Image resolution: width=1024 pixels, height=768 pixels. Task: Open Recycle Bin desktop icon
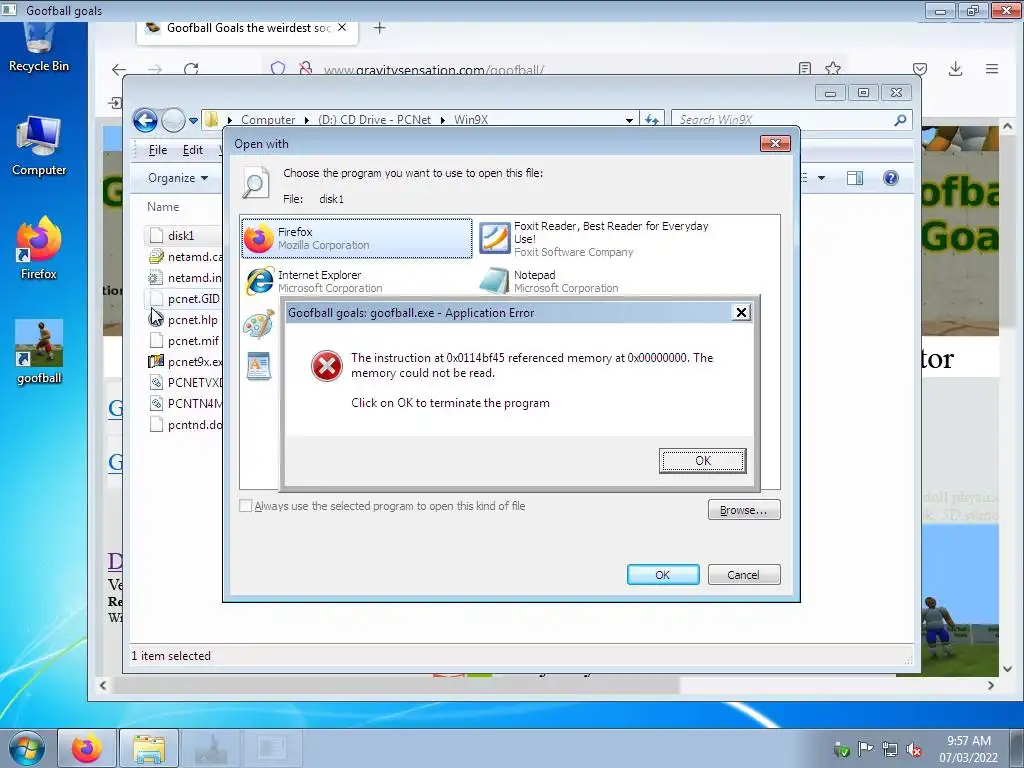(39, 47)
